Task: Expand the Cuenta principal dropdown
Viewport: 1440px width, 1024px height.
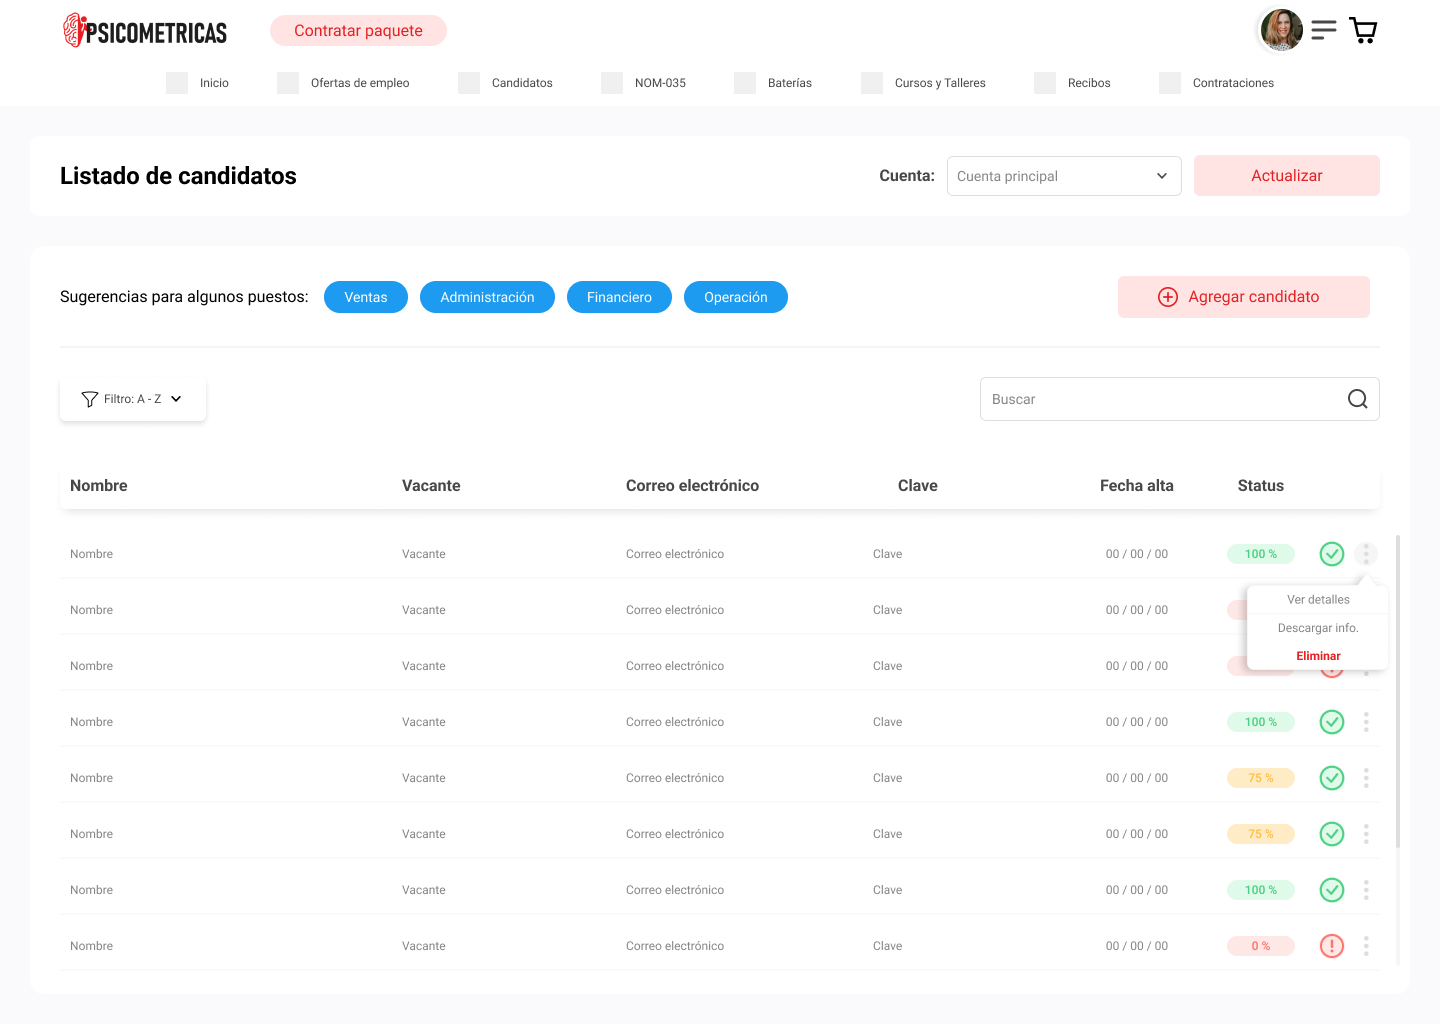Action: [x=1064, y=176]
